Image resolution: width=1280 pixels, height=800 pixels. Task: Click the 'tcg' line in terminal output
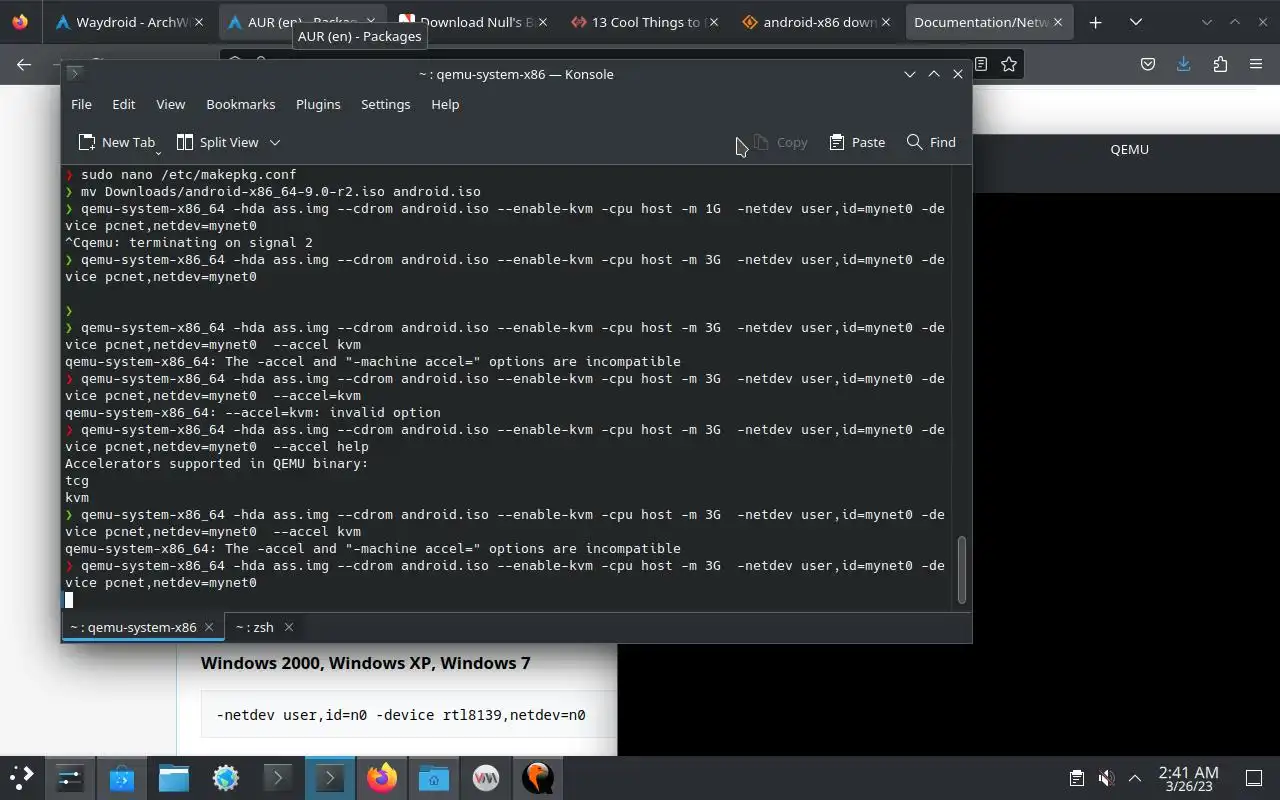77,480
